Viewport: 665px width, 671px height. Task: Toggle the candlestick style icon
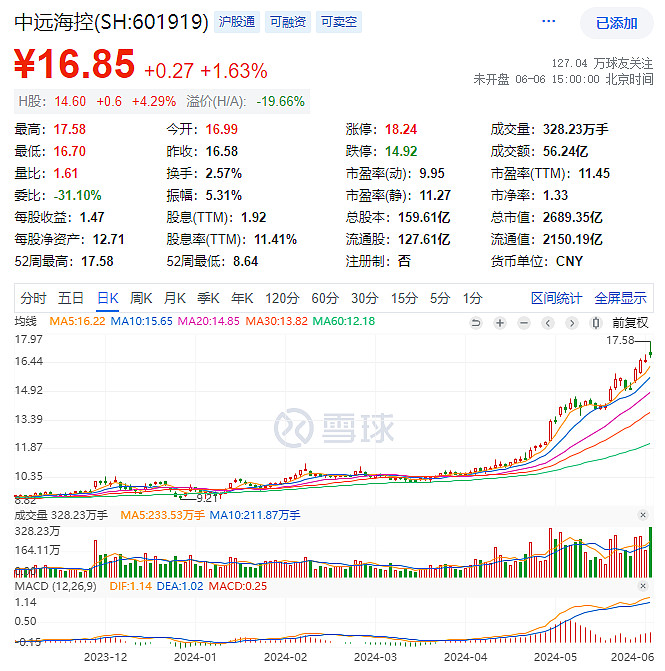coord(596,323)
